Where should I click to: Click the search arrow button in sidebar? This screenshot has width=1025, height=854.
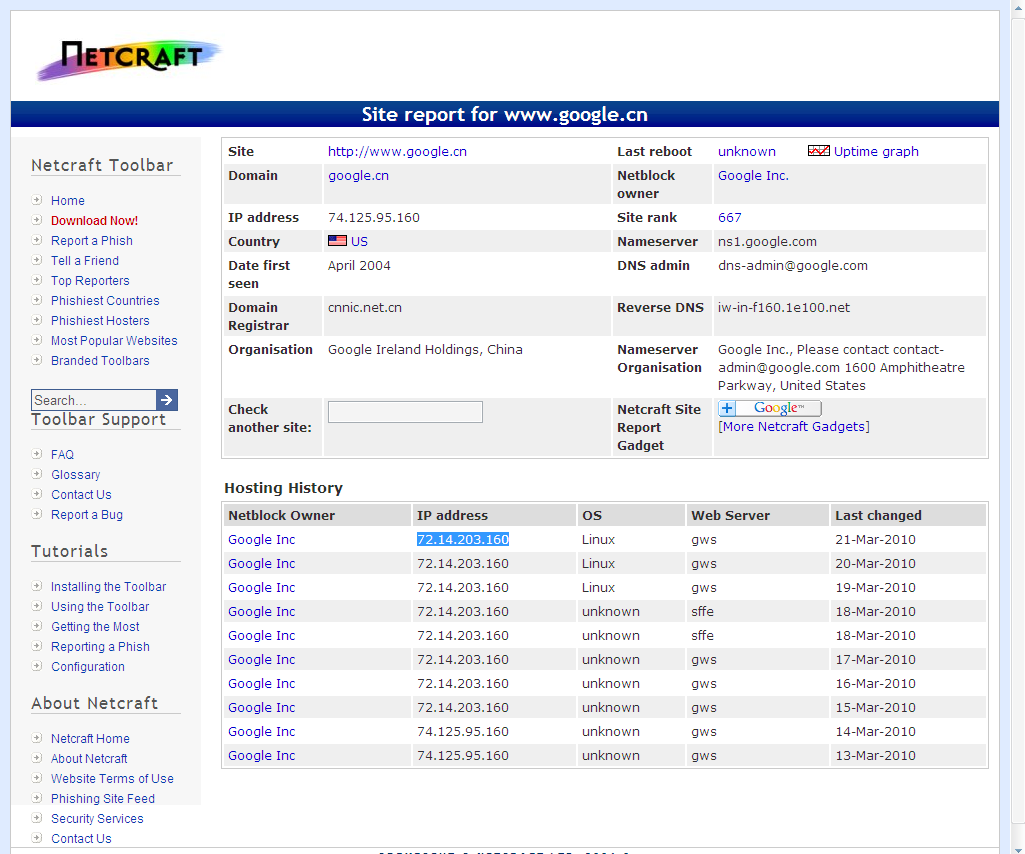(167, 400)
